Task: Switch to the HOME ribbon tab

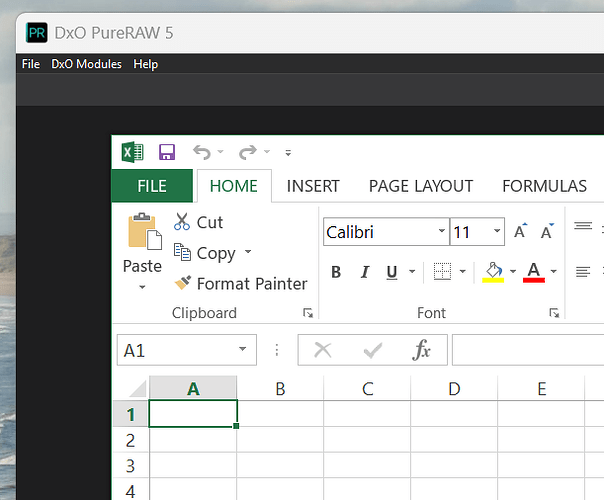Action: click(x=234, y=186)
